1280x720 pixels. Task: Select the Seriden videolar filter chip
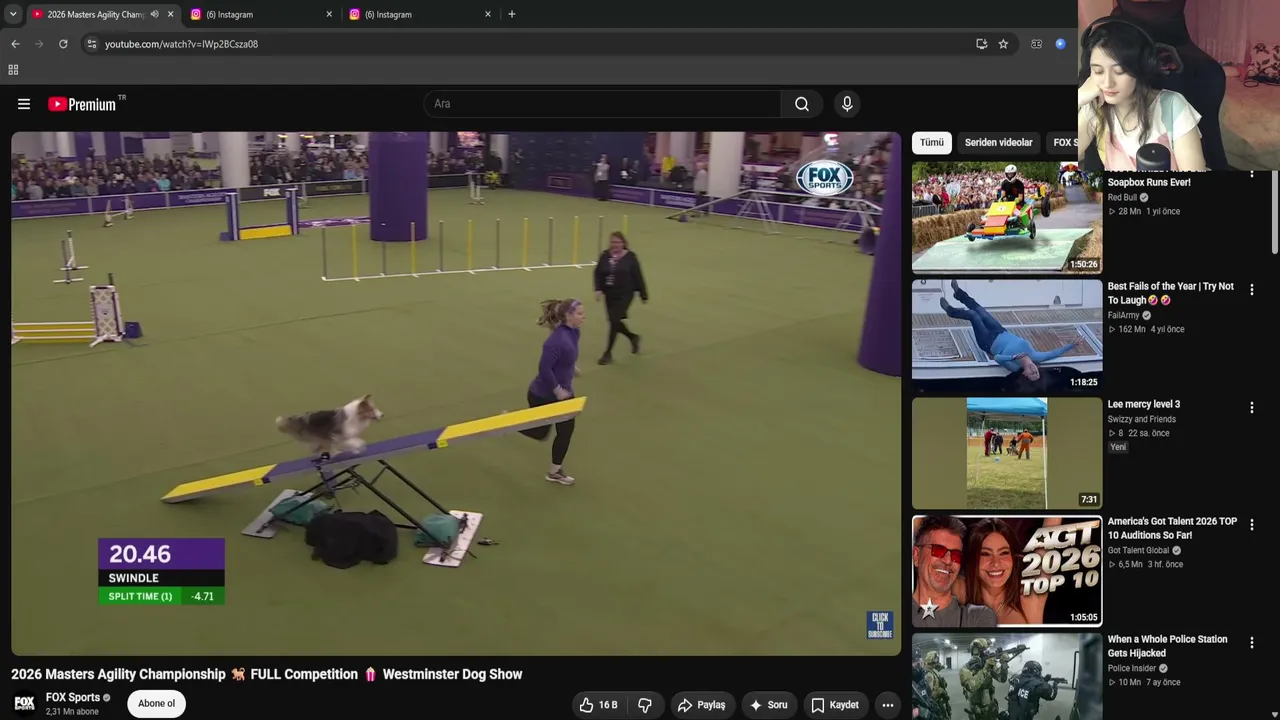998,143
